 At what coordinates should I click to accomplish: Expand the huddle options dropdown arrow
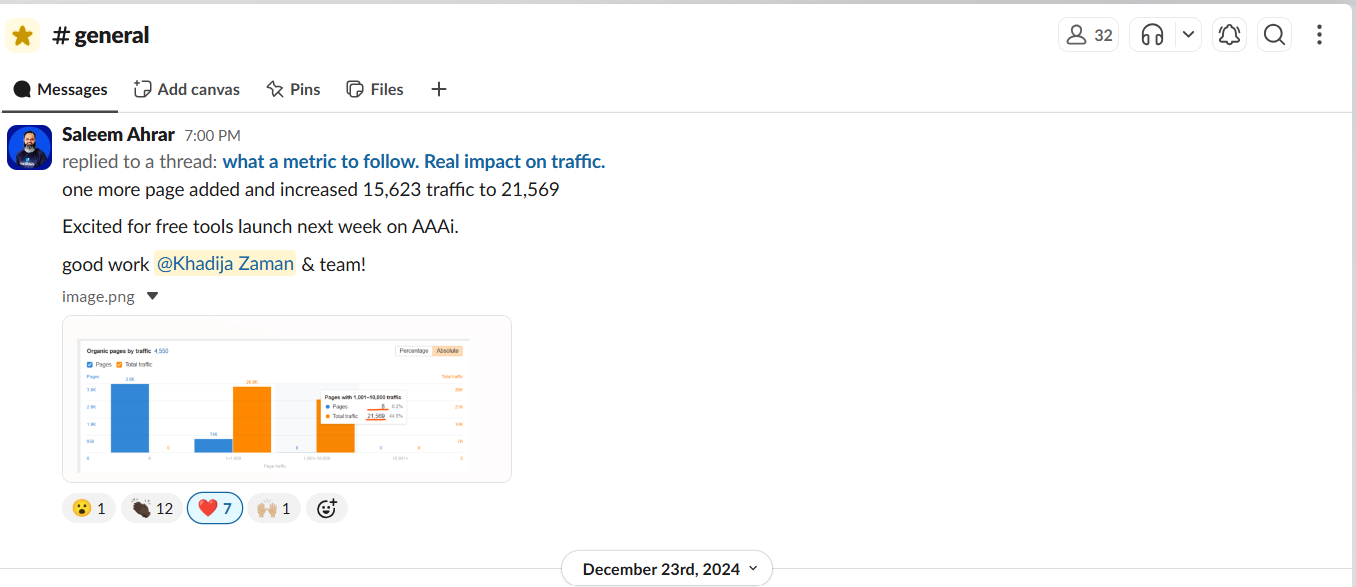pos(1188,35)
